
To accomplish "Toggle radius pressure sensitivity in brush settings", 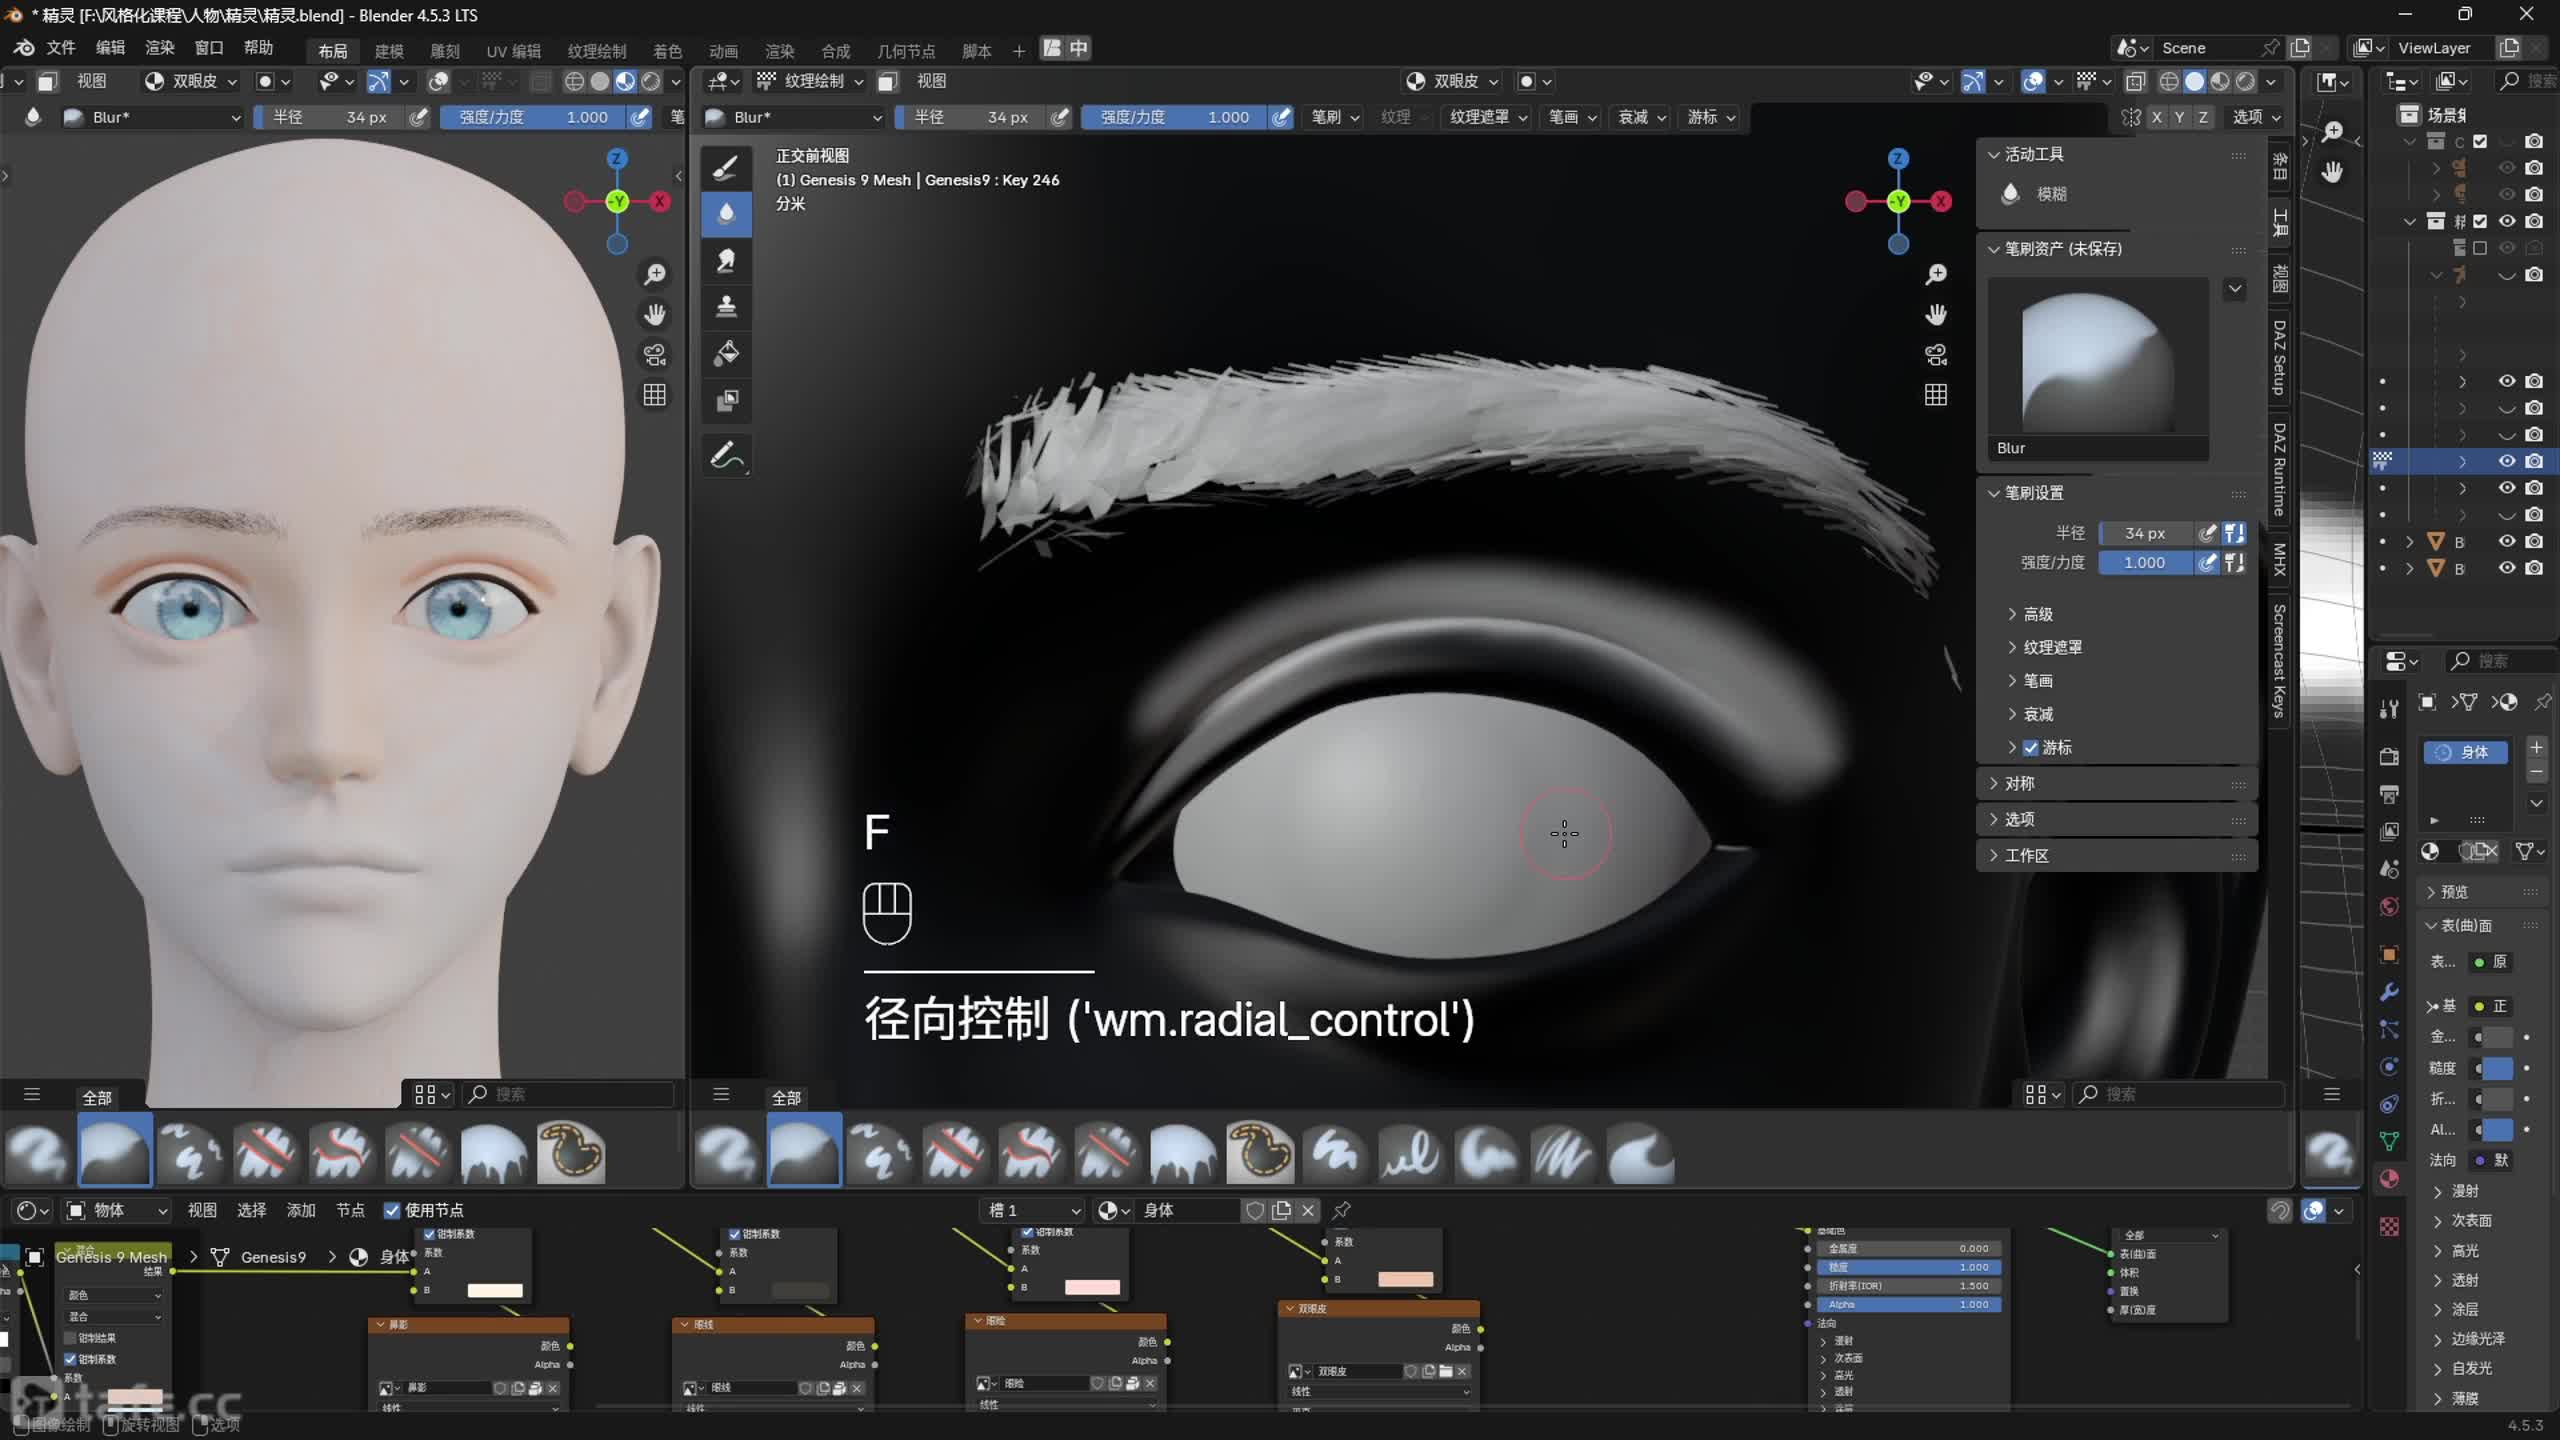I will pyautogui.click(x=2208, y=533).
